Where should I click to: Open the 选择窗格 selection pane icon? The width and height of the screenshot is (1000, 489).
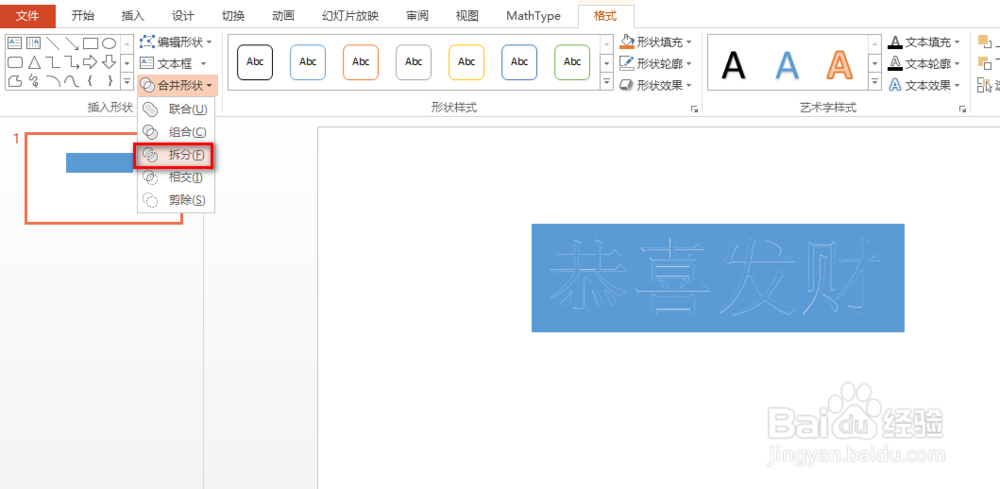985,84
